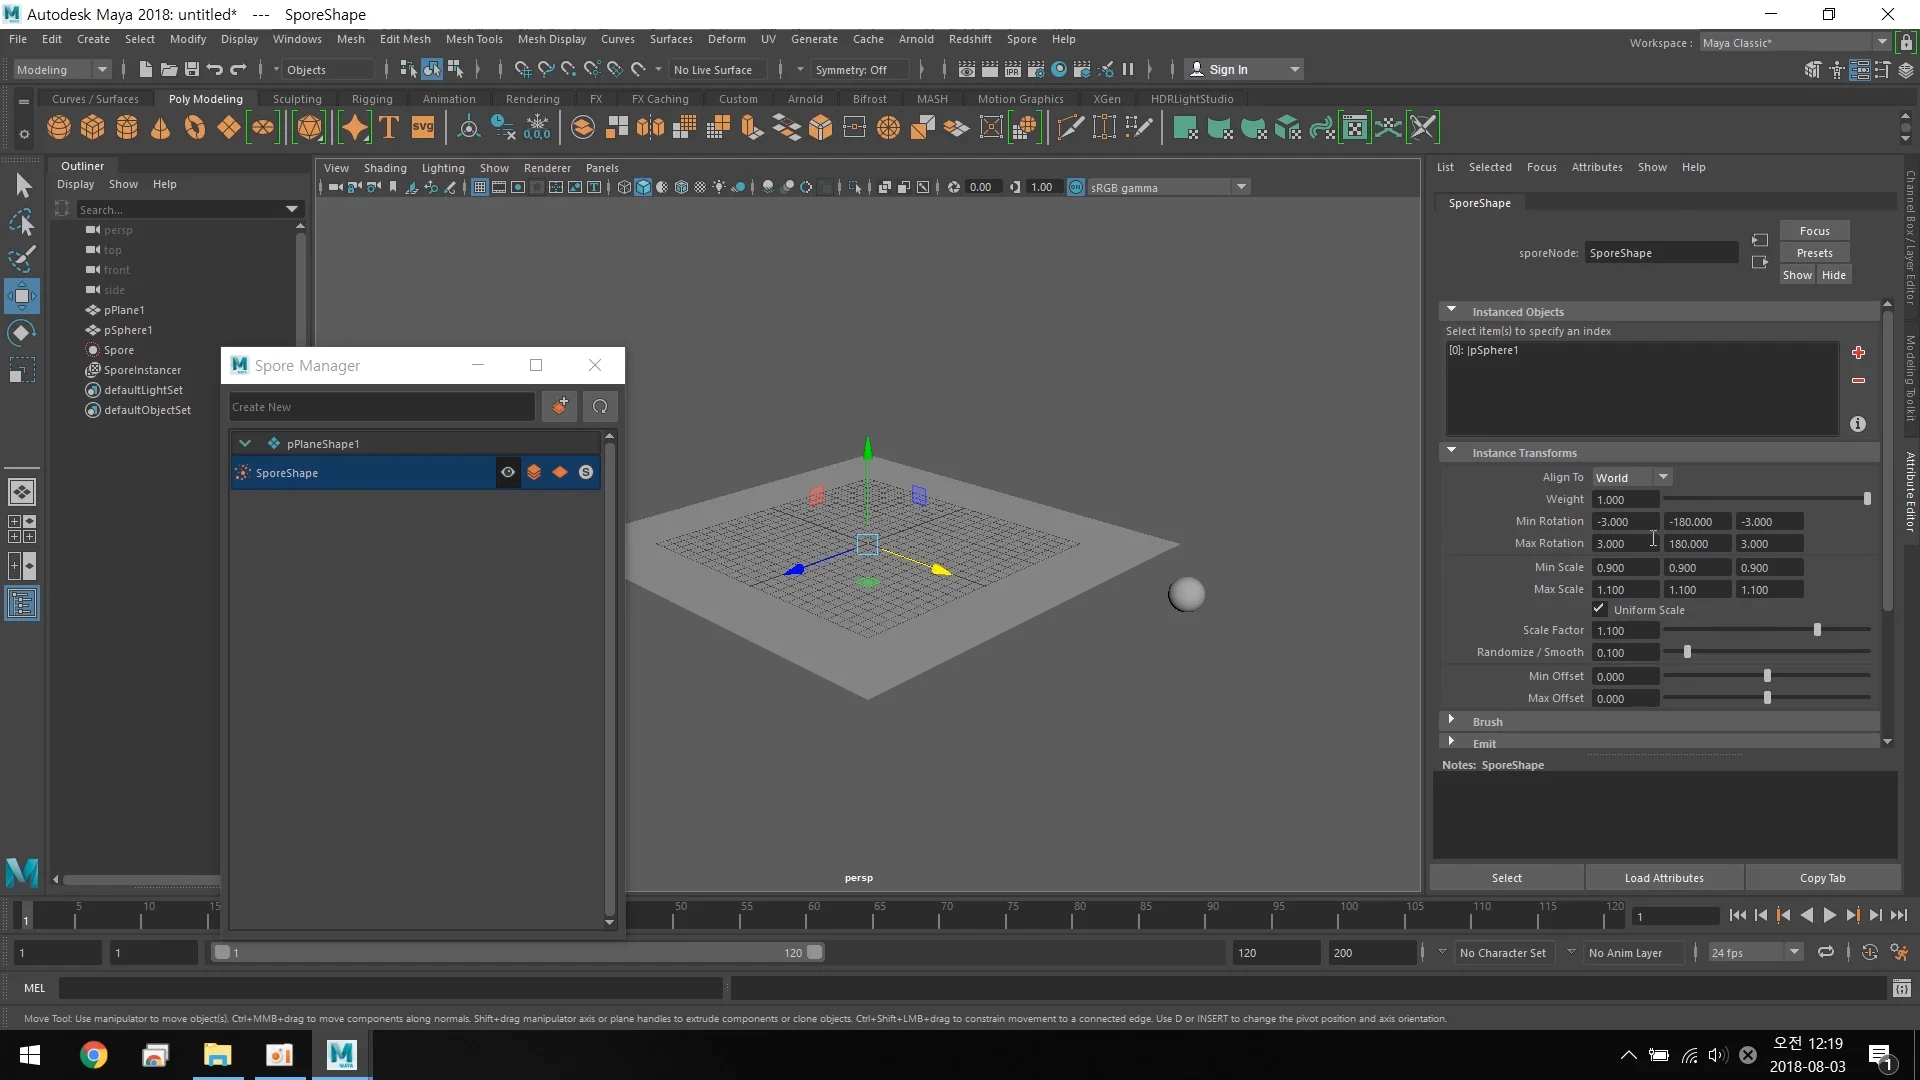The height and width of the screenshot is (1080, 1920).
Task: Click the play forward button in timeline
Action: click(x=1829, y=915)
